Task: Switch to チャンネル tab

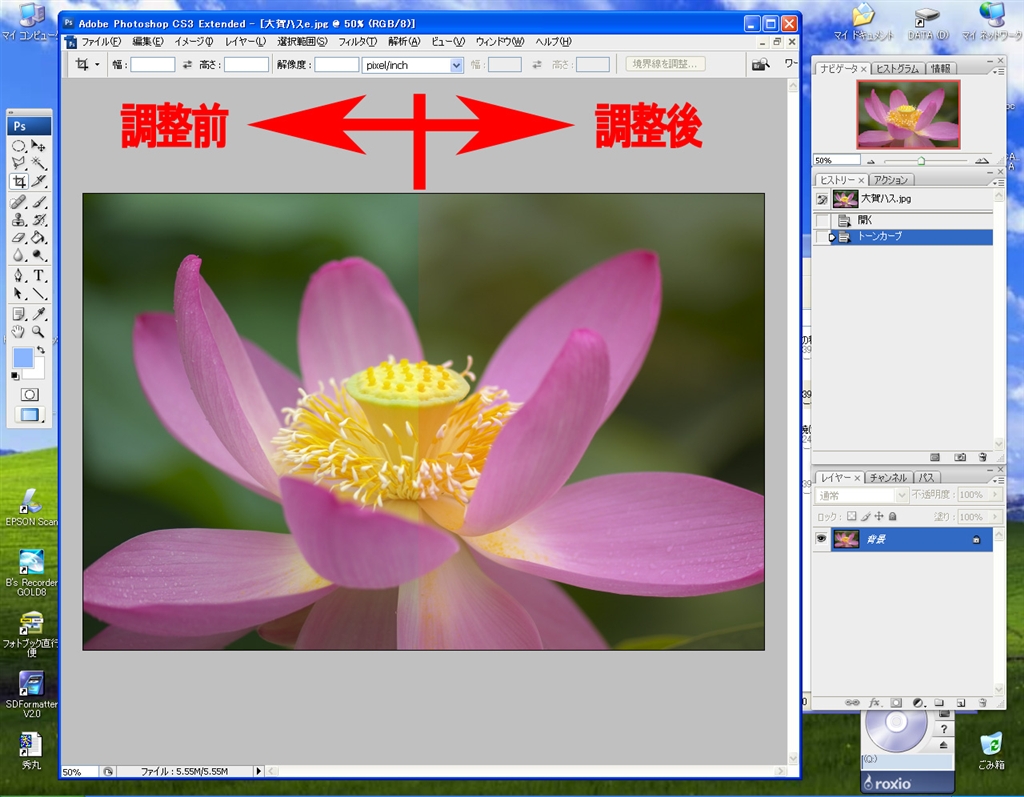Action: 888,478
